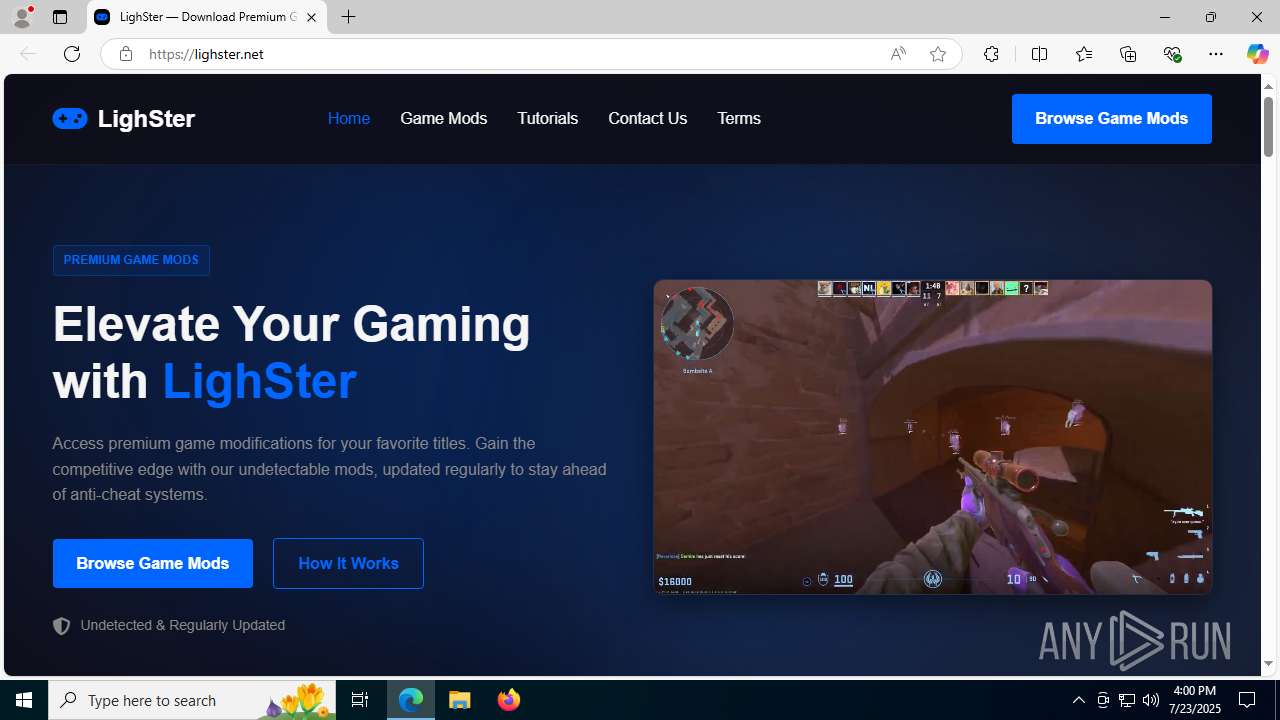Viewport: 1280px width, 720px height.
Task: Click the scrollbar down arrow
Action: coord(1268,663)
